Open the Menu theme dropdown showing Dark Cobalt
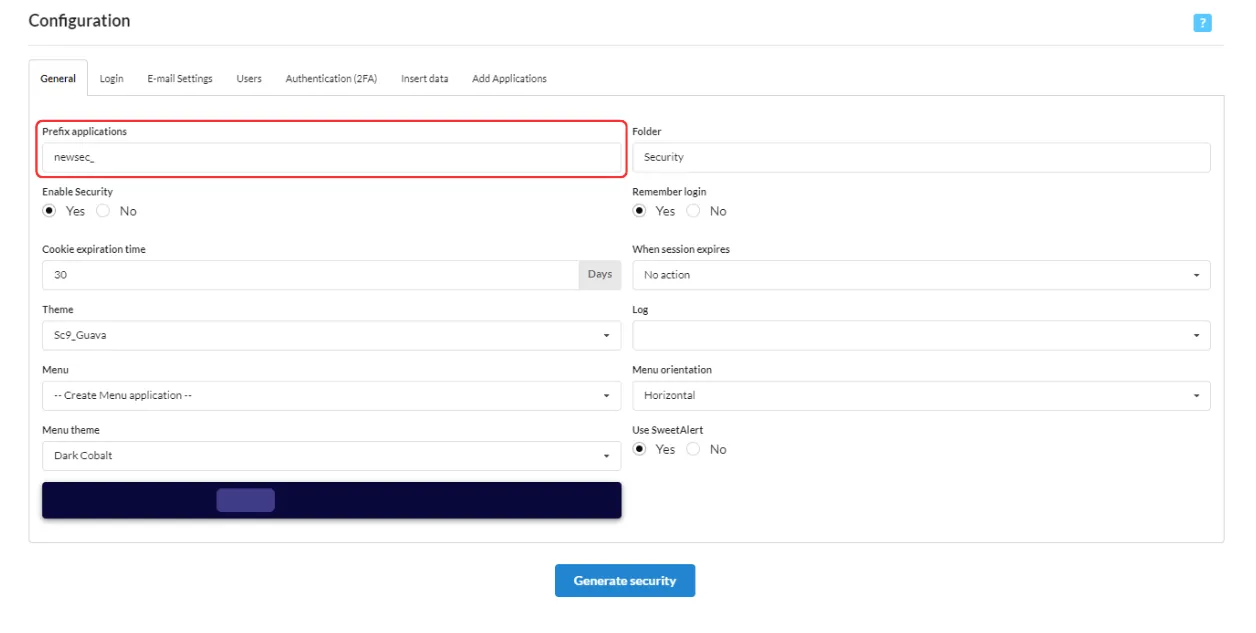 331,456
